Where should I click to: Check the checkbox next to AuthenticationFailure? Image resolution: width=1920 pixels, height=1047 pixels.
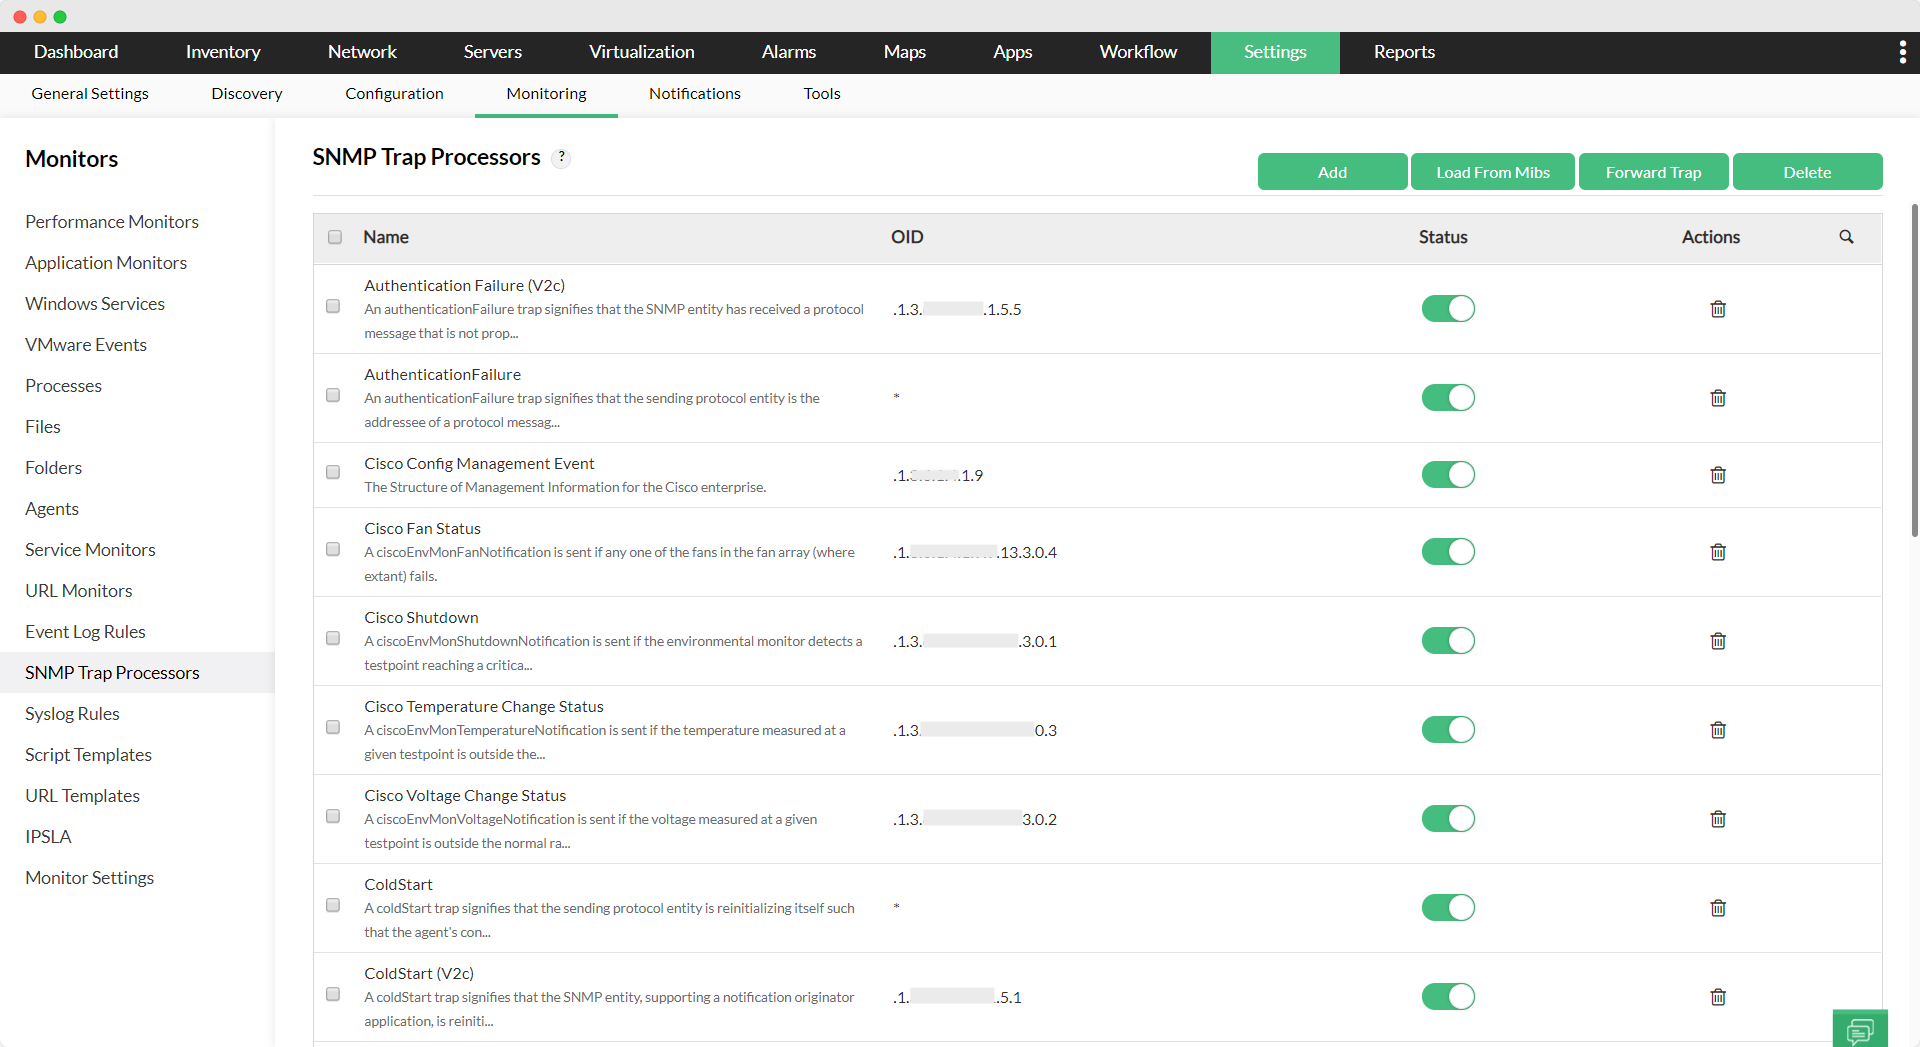[333, 395]
